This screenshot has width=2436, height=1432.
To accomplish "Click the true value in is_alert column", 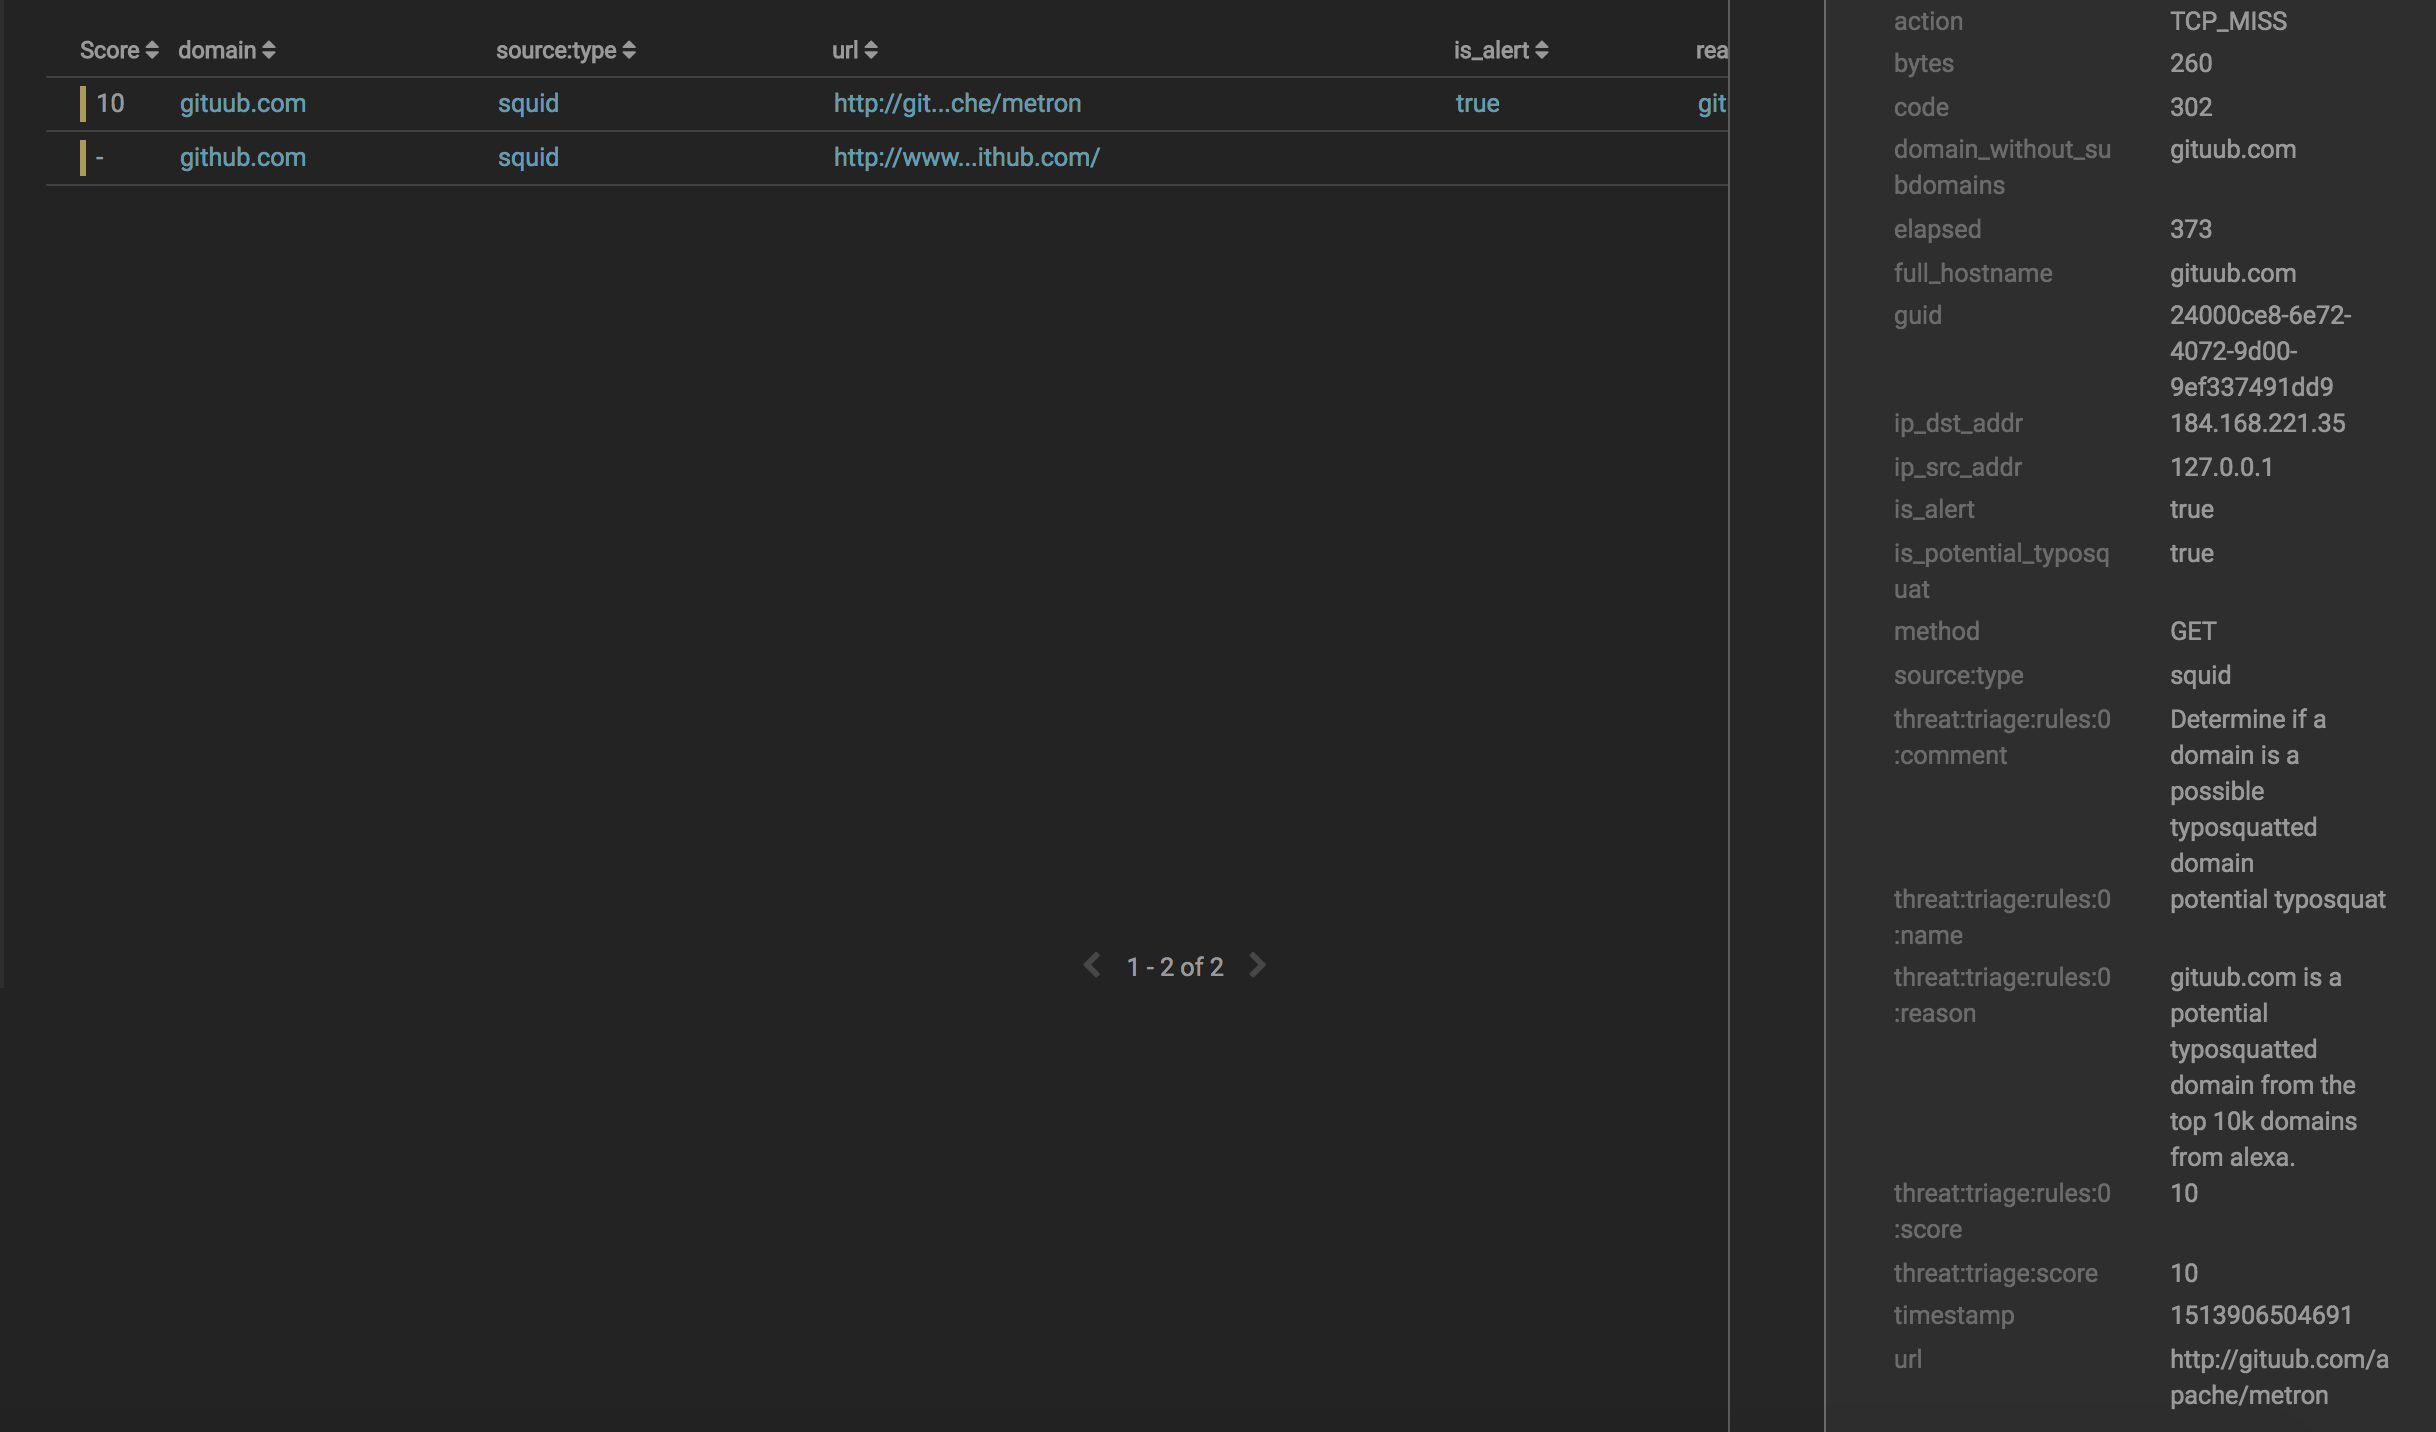I will (1477, 104).
